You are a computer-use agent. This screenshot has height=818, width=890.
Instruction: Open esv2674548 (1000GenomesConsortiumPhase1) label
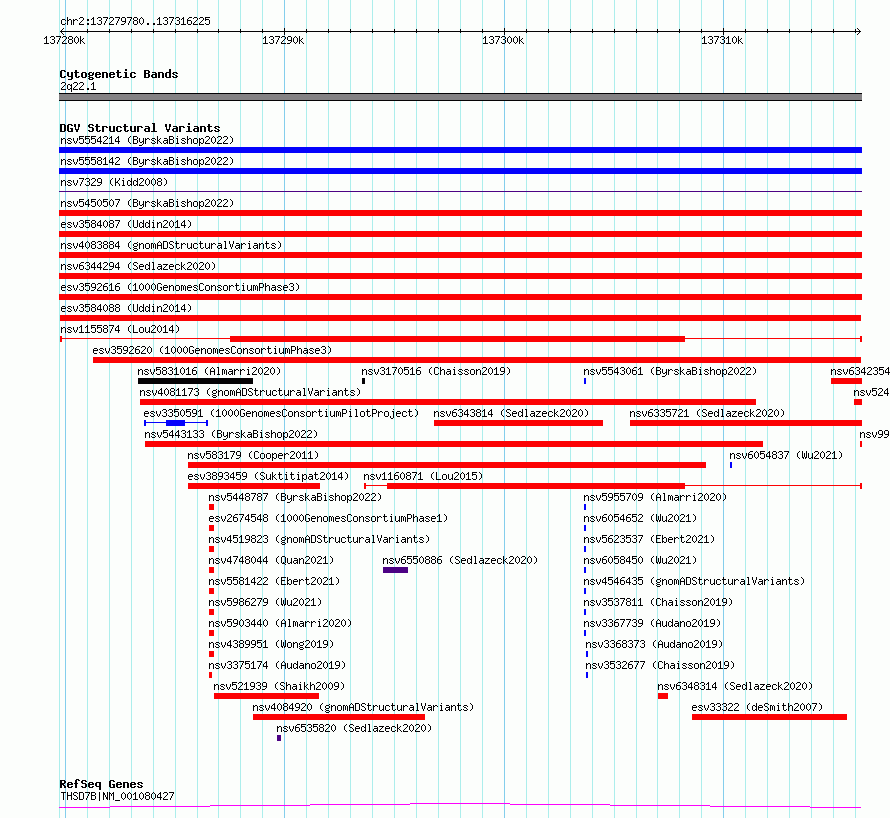pyautogui.click(x=328, y=518)
